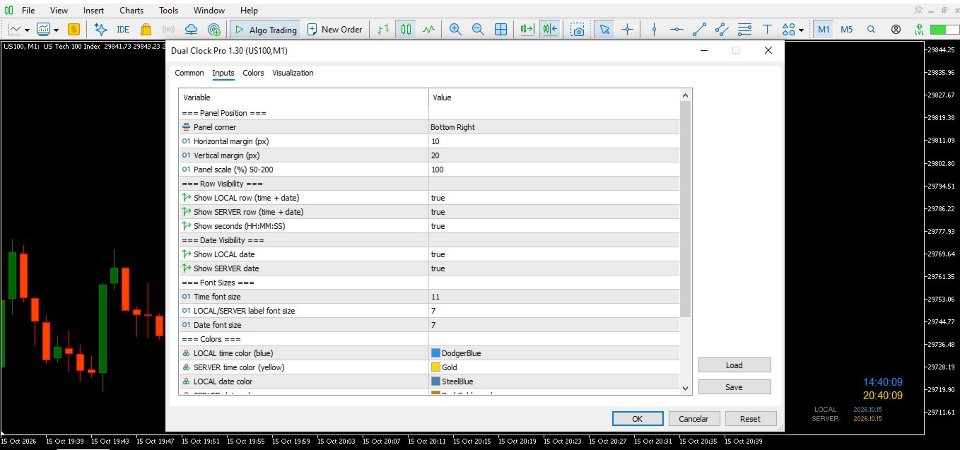Click the LVL icon in toolbar
Viewport: 960px width, 450px height.
click(918, 29)
